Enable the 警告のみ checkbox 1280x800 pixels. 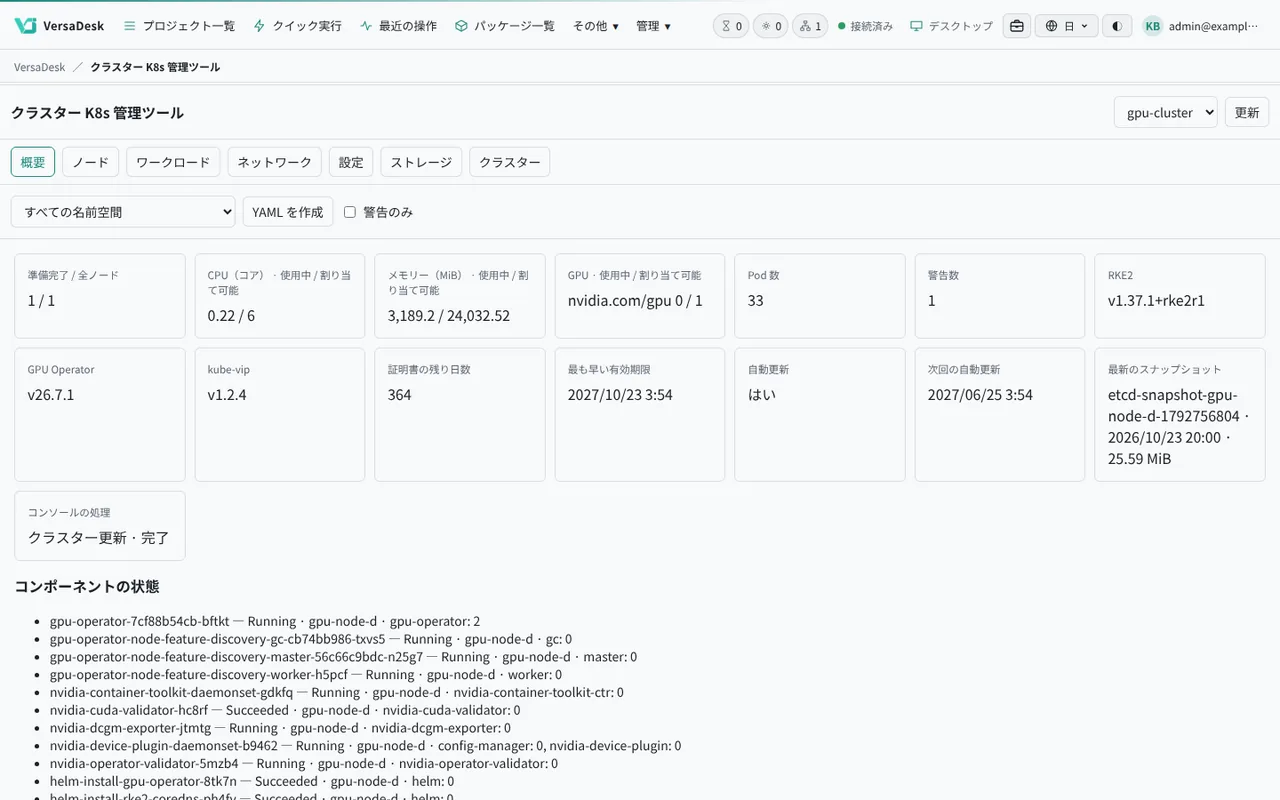(350, 212)
